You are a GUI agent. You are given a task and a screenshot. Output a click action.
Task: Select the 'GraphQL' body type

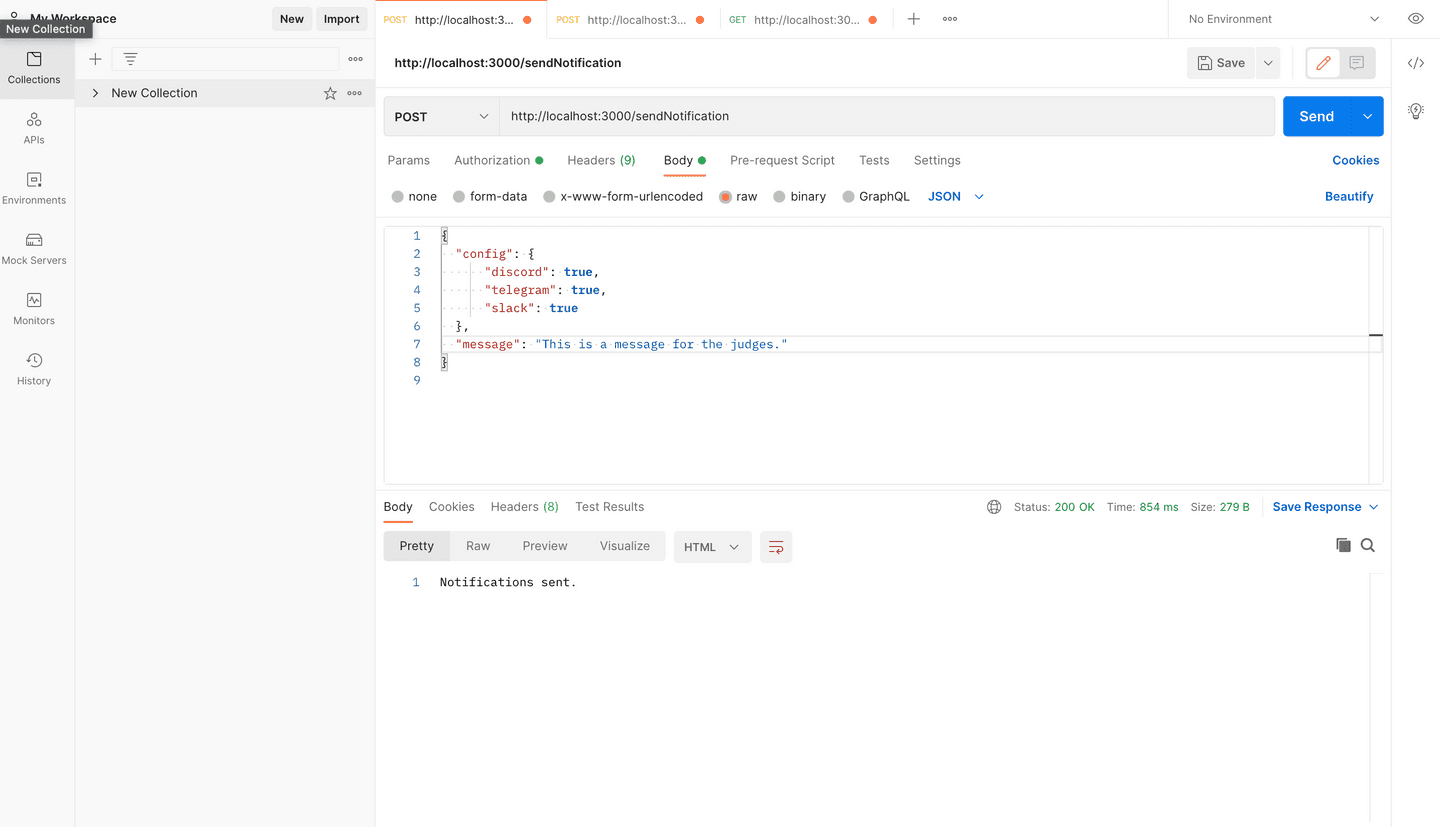(848, 197)
